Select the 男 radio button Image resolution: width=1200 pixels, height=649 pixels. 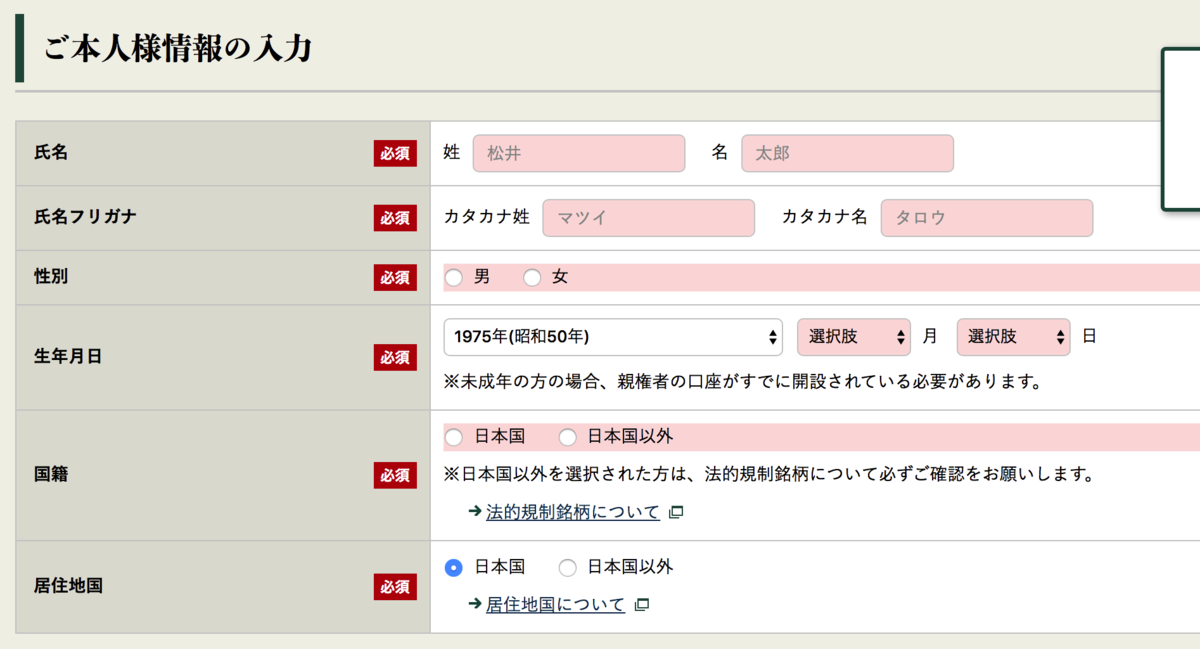point(454,277)
